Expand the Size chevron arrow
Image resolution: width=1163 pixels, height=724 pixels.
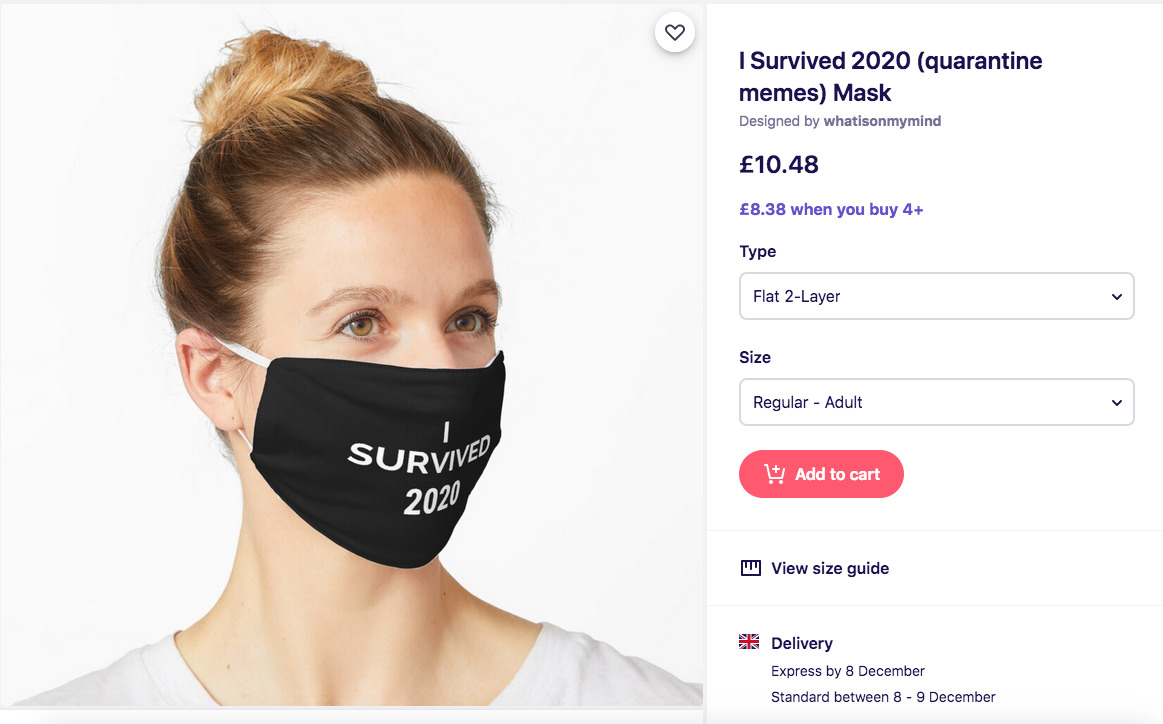point(1117,403)
